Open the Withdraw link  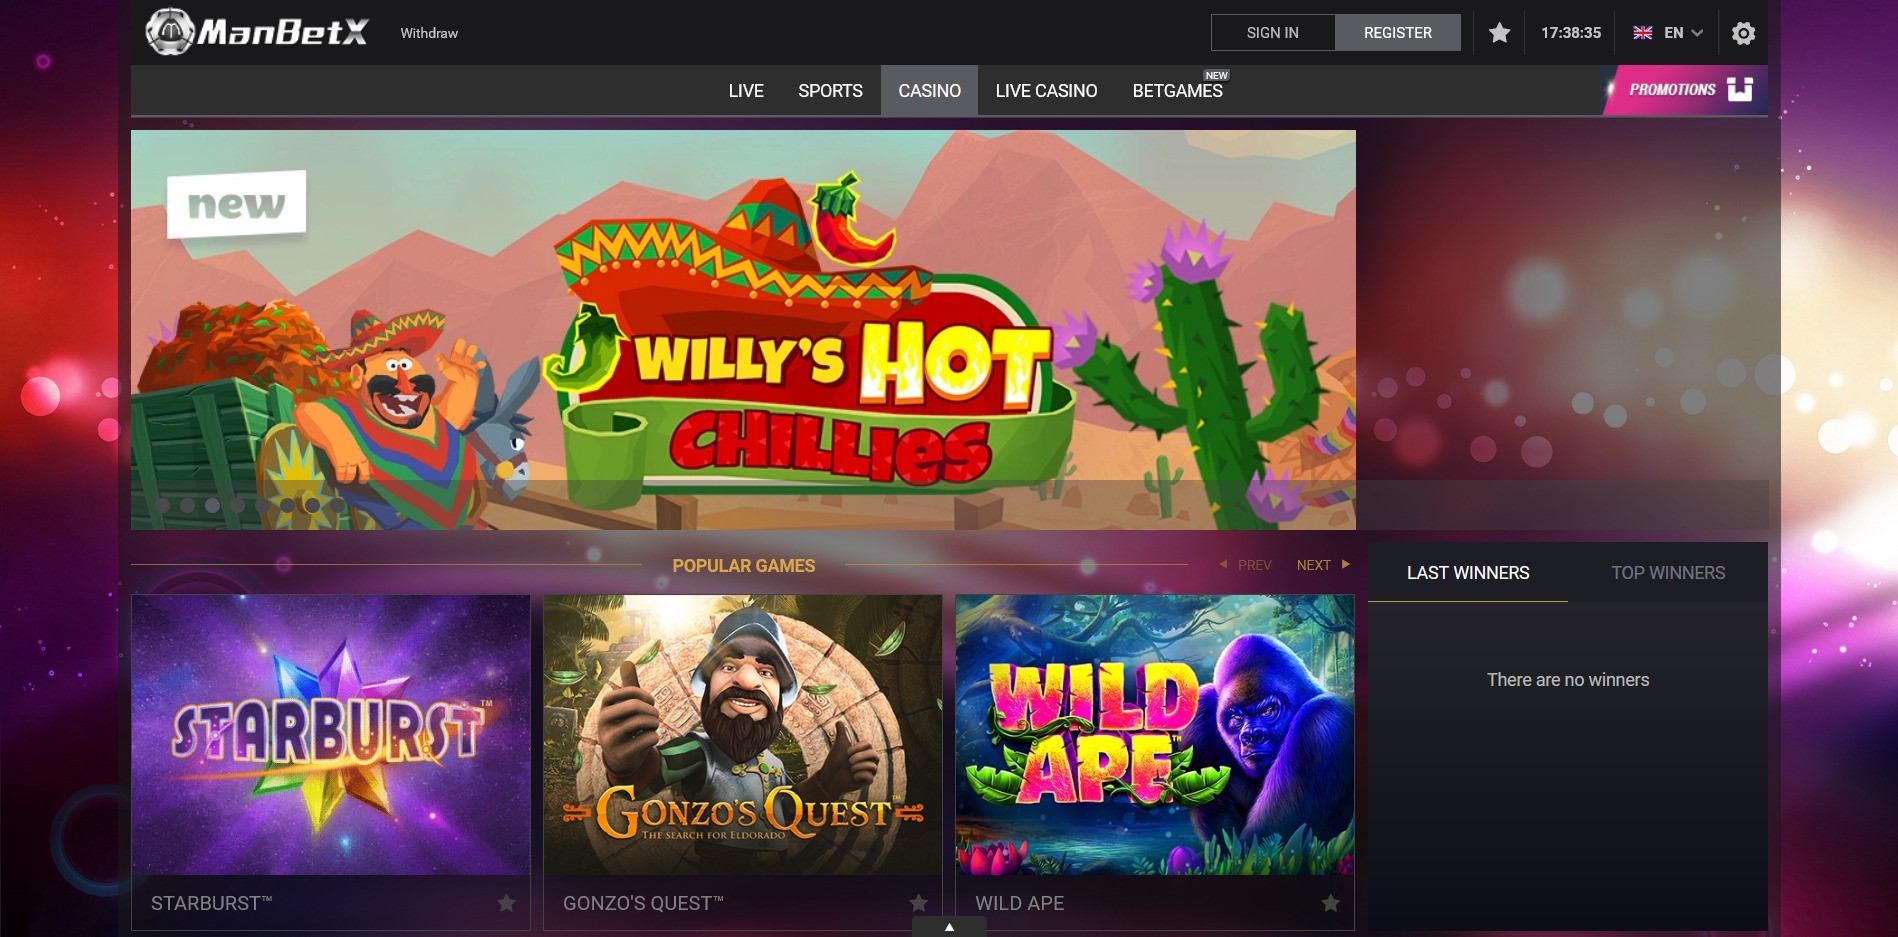[429, 33]
